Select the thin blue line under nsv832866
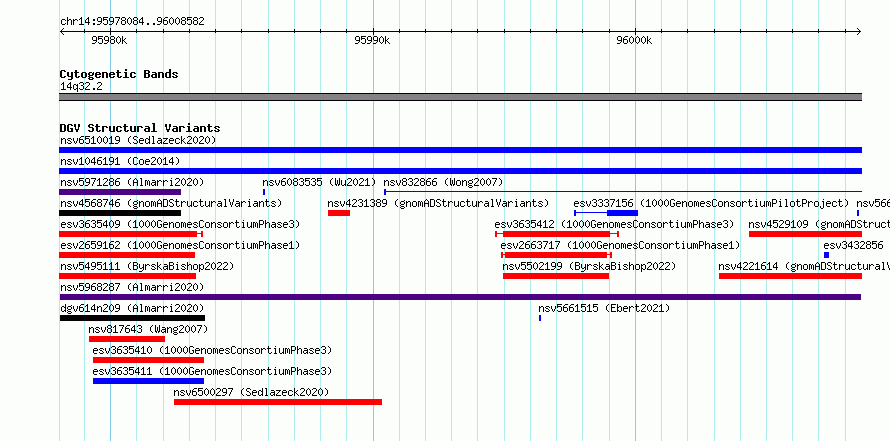890x441 pixels. pos(623,192)
